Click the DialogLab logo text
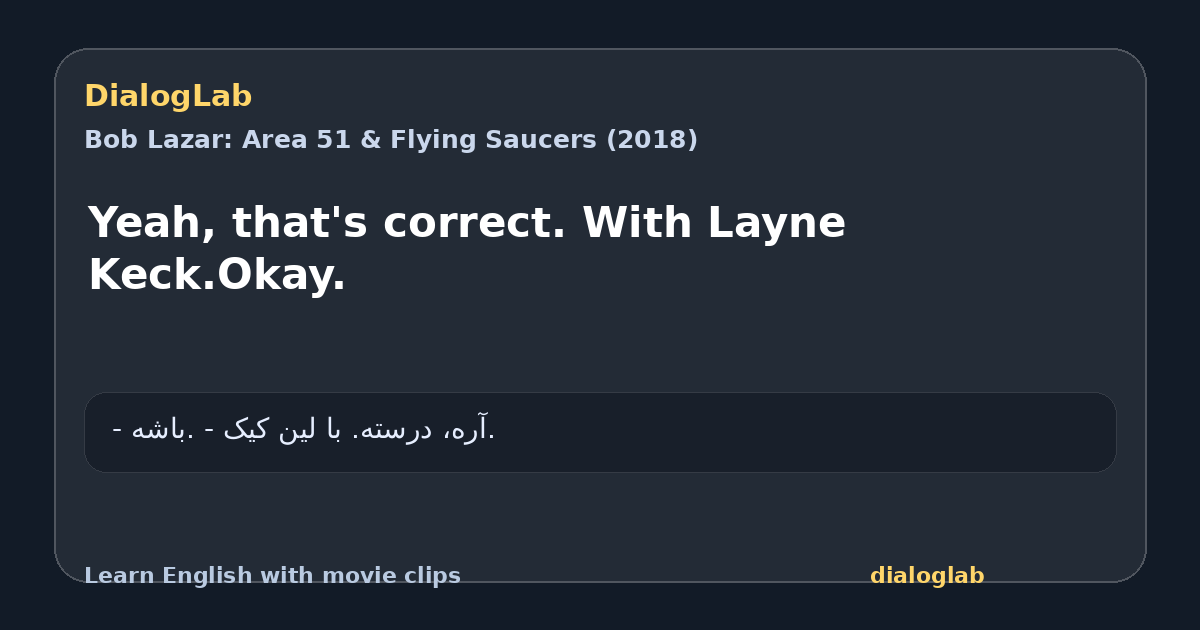The image size is (1200, 630). tap(168, 97)
